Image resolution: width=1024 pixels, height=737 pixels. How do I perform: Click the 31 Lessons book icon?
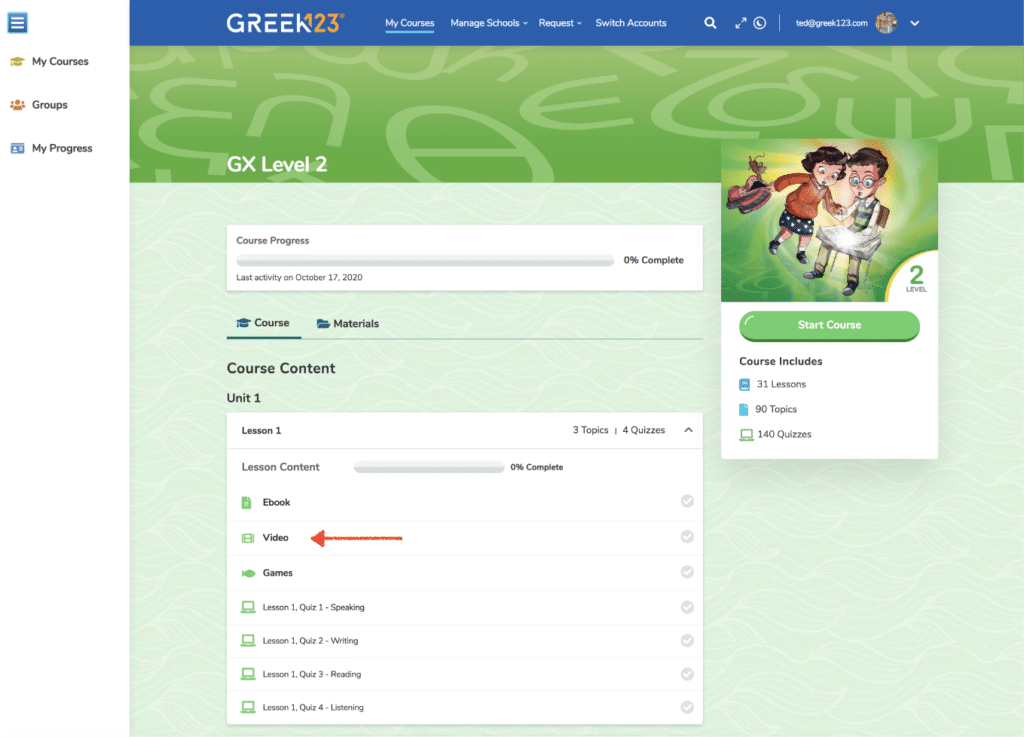744,384
